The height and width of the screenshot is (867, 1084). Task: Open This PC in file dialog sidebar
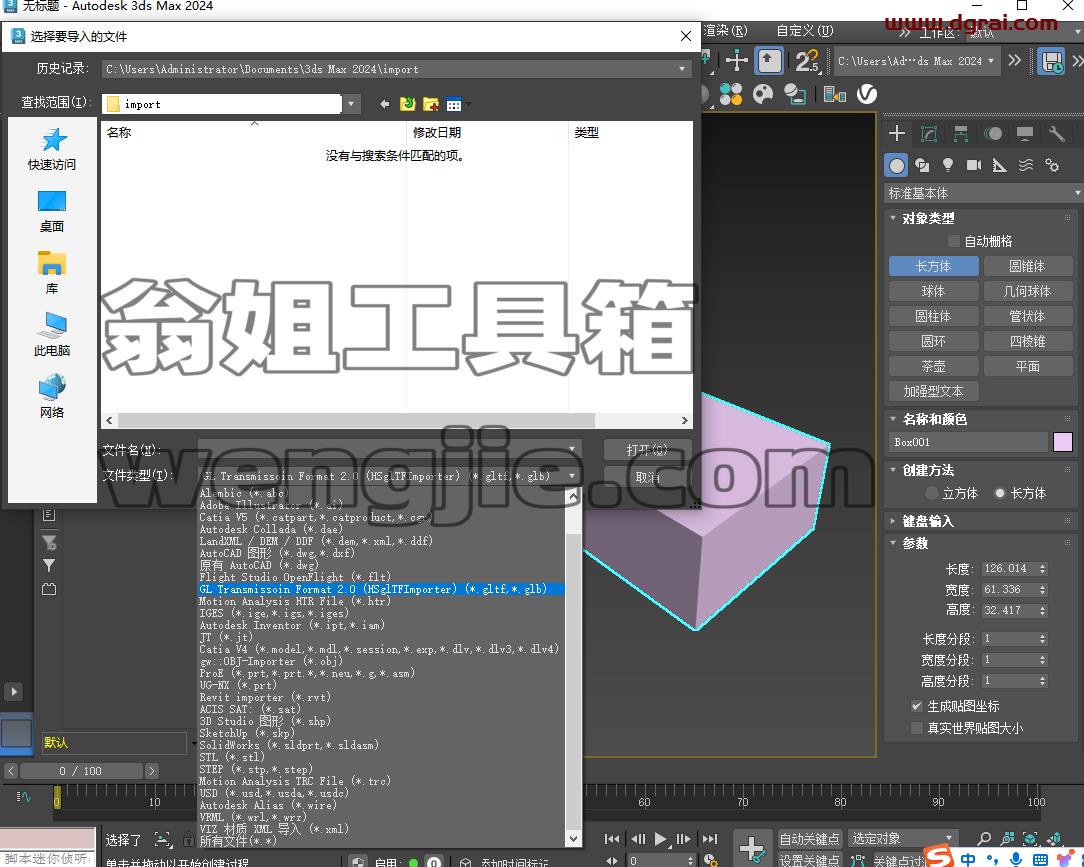tap(52, 335)
